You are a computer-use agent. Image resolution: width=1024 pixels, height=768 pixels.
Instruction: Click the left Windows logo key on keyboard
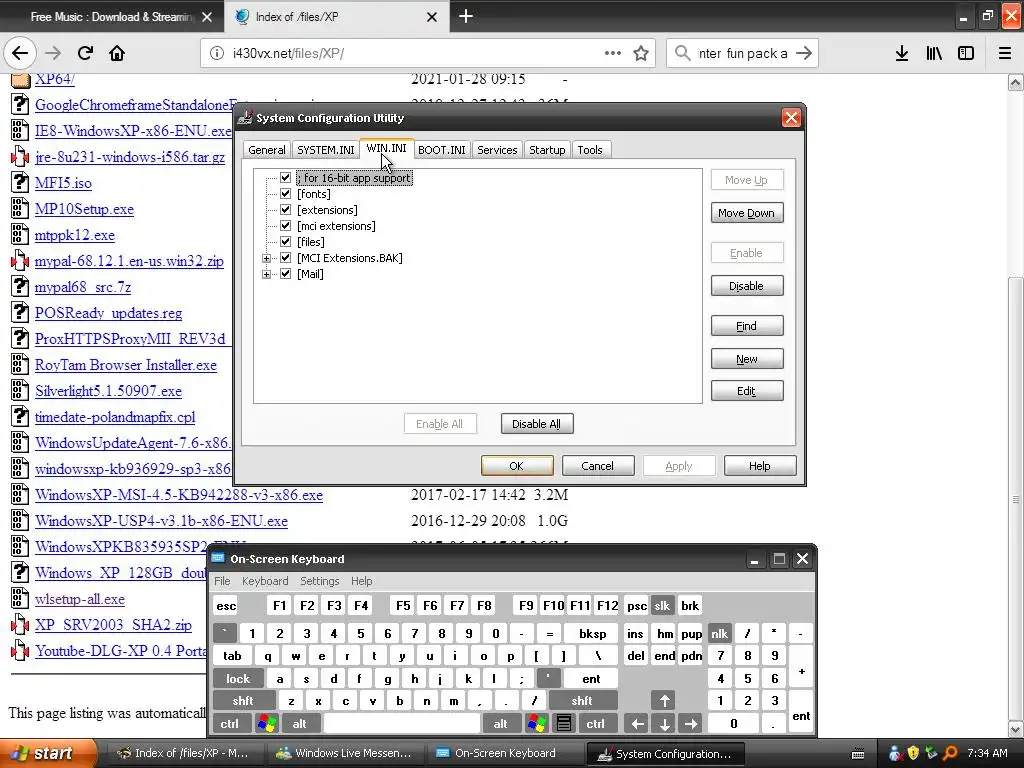(266, 724)
